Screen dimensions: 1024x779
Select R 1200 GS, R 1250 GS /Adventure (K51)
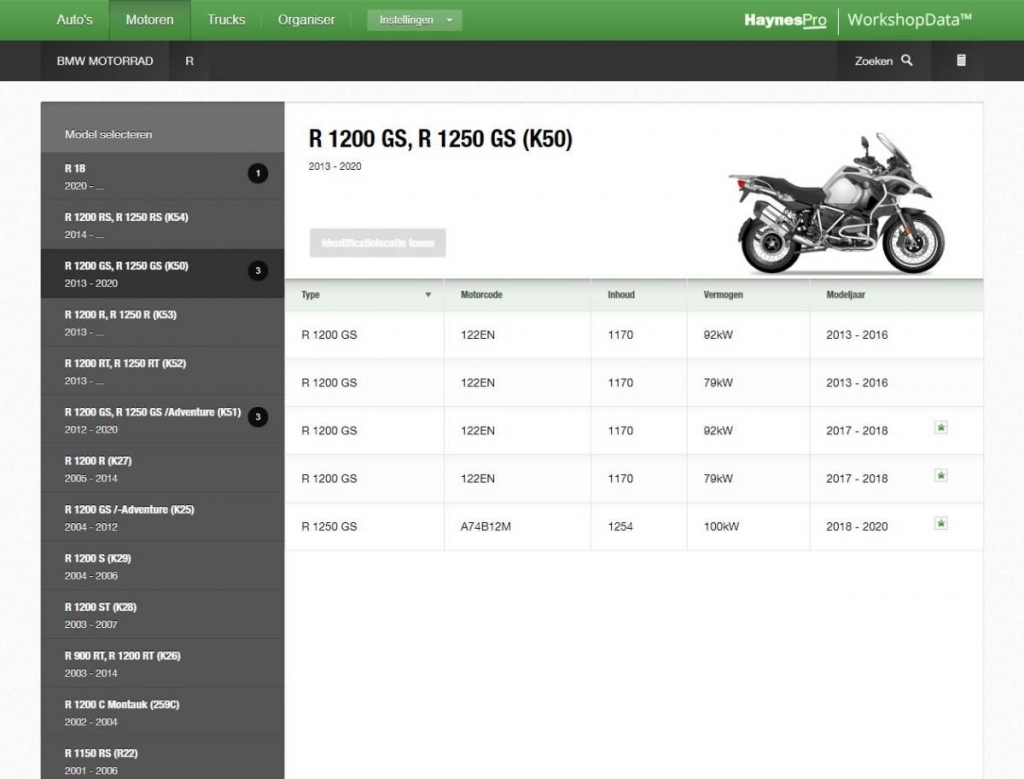[163, 420]
